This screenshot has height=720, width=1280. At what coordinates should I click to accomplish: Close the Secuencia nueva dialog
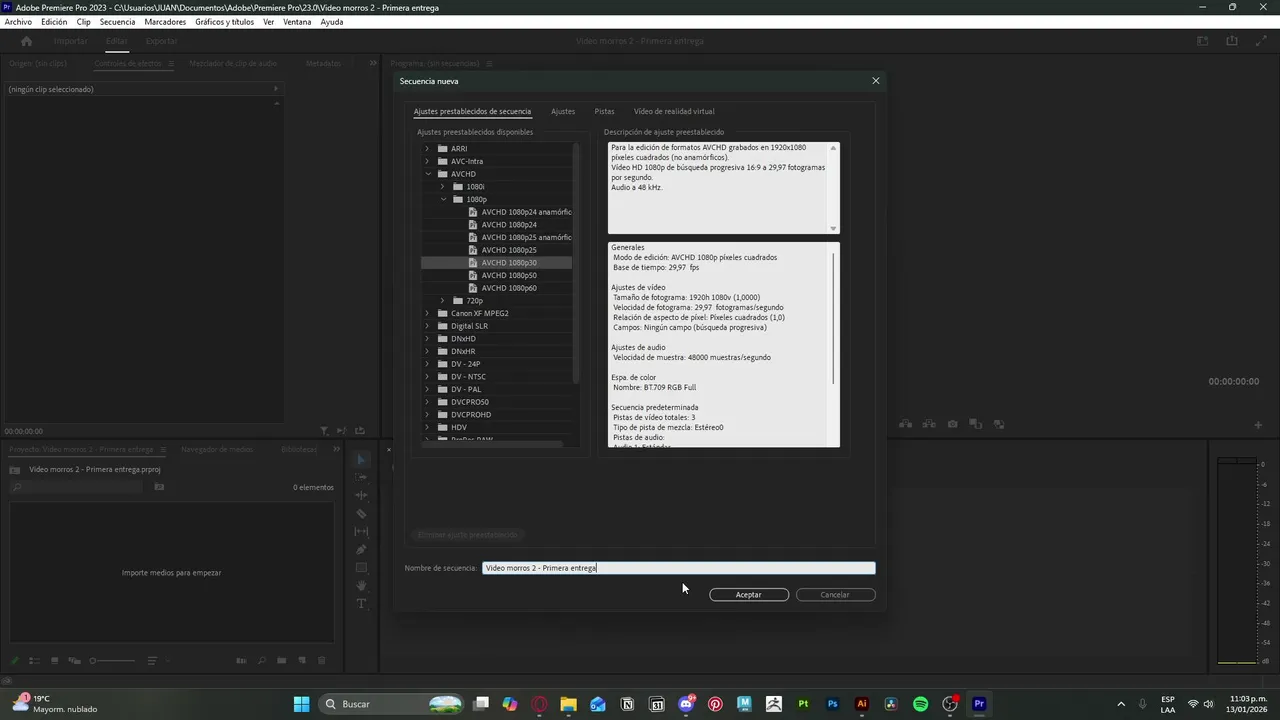(876, 81)
